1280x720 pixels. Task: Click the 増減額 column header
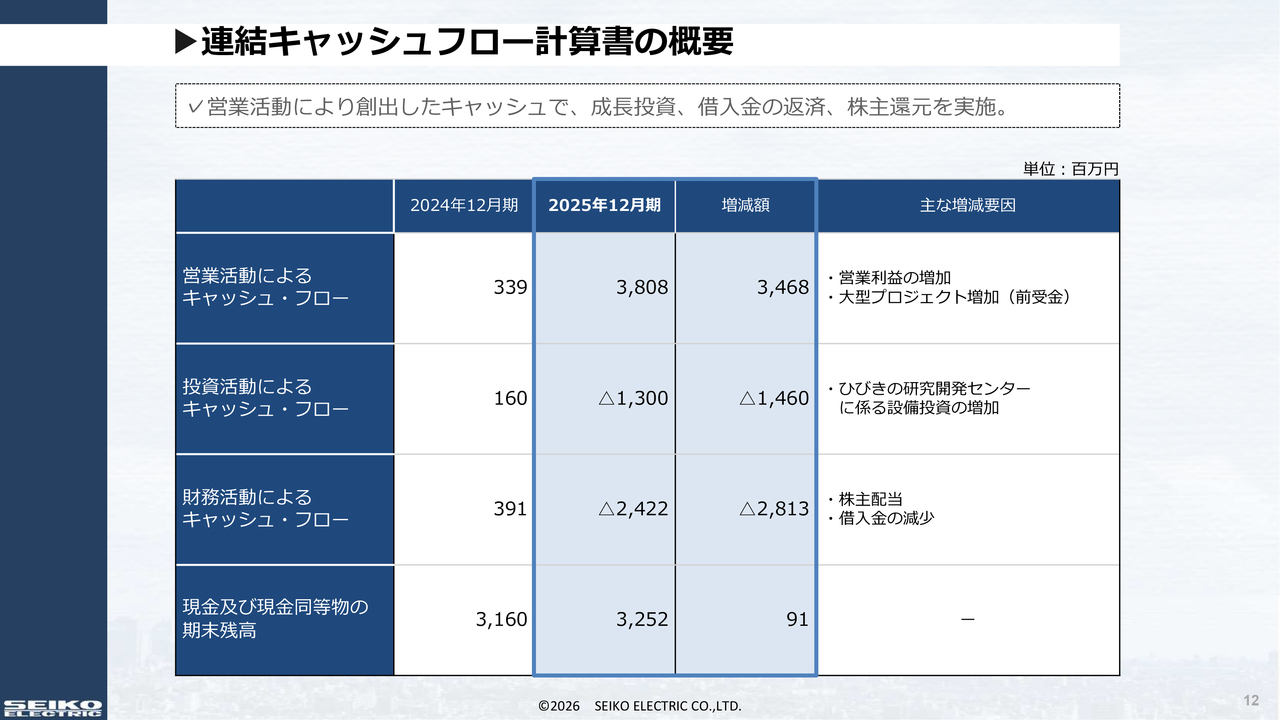pos(746,205)
